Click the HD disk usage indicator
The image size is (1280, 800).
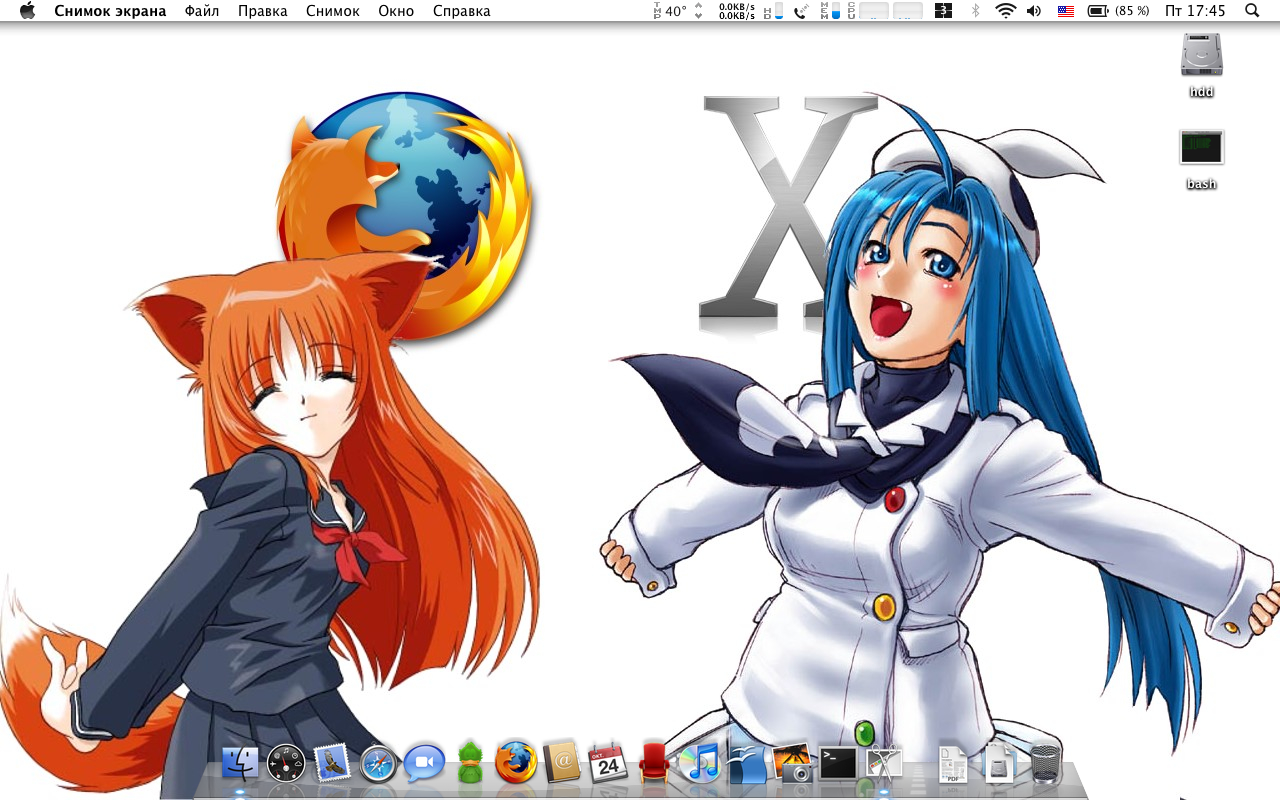[x=774, y=11]
